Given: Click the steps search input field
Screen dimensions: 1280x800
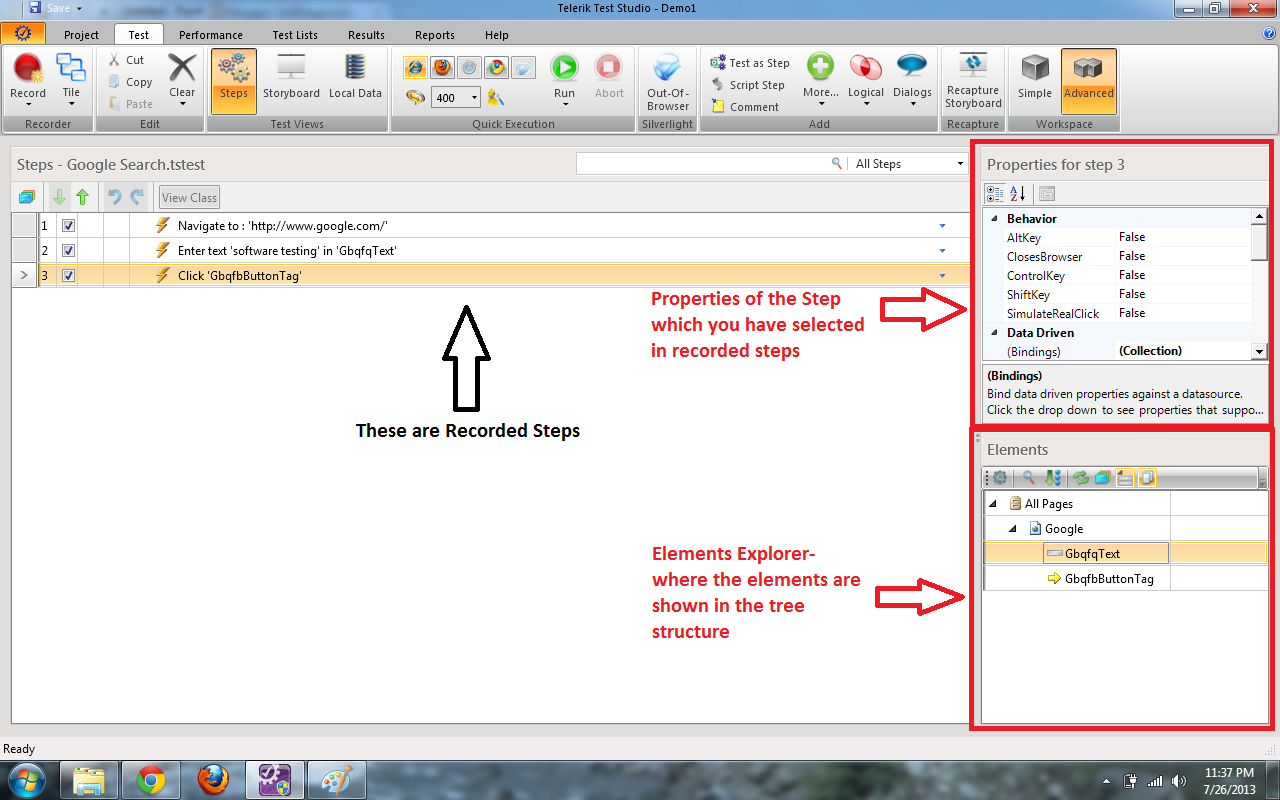Looking at the screenshot, I should [x=704, y=164].
